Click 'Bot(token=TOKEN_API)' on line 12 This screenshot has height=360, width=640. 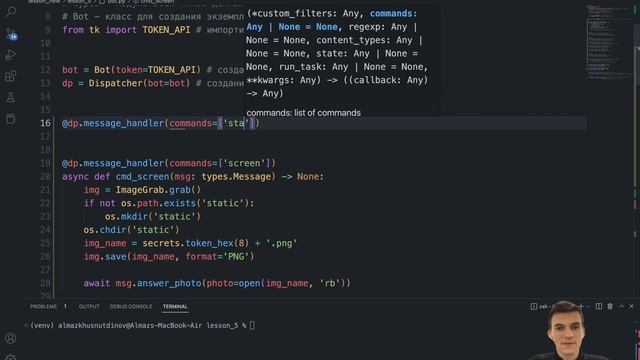pyautogui.click(x=147, y=70)
